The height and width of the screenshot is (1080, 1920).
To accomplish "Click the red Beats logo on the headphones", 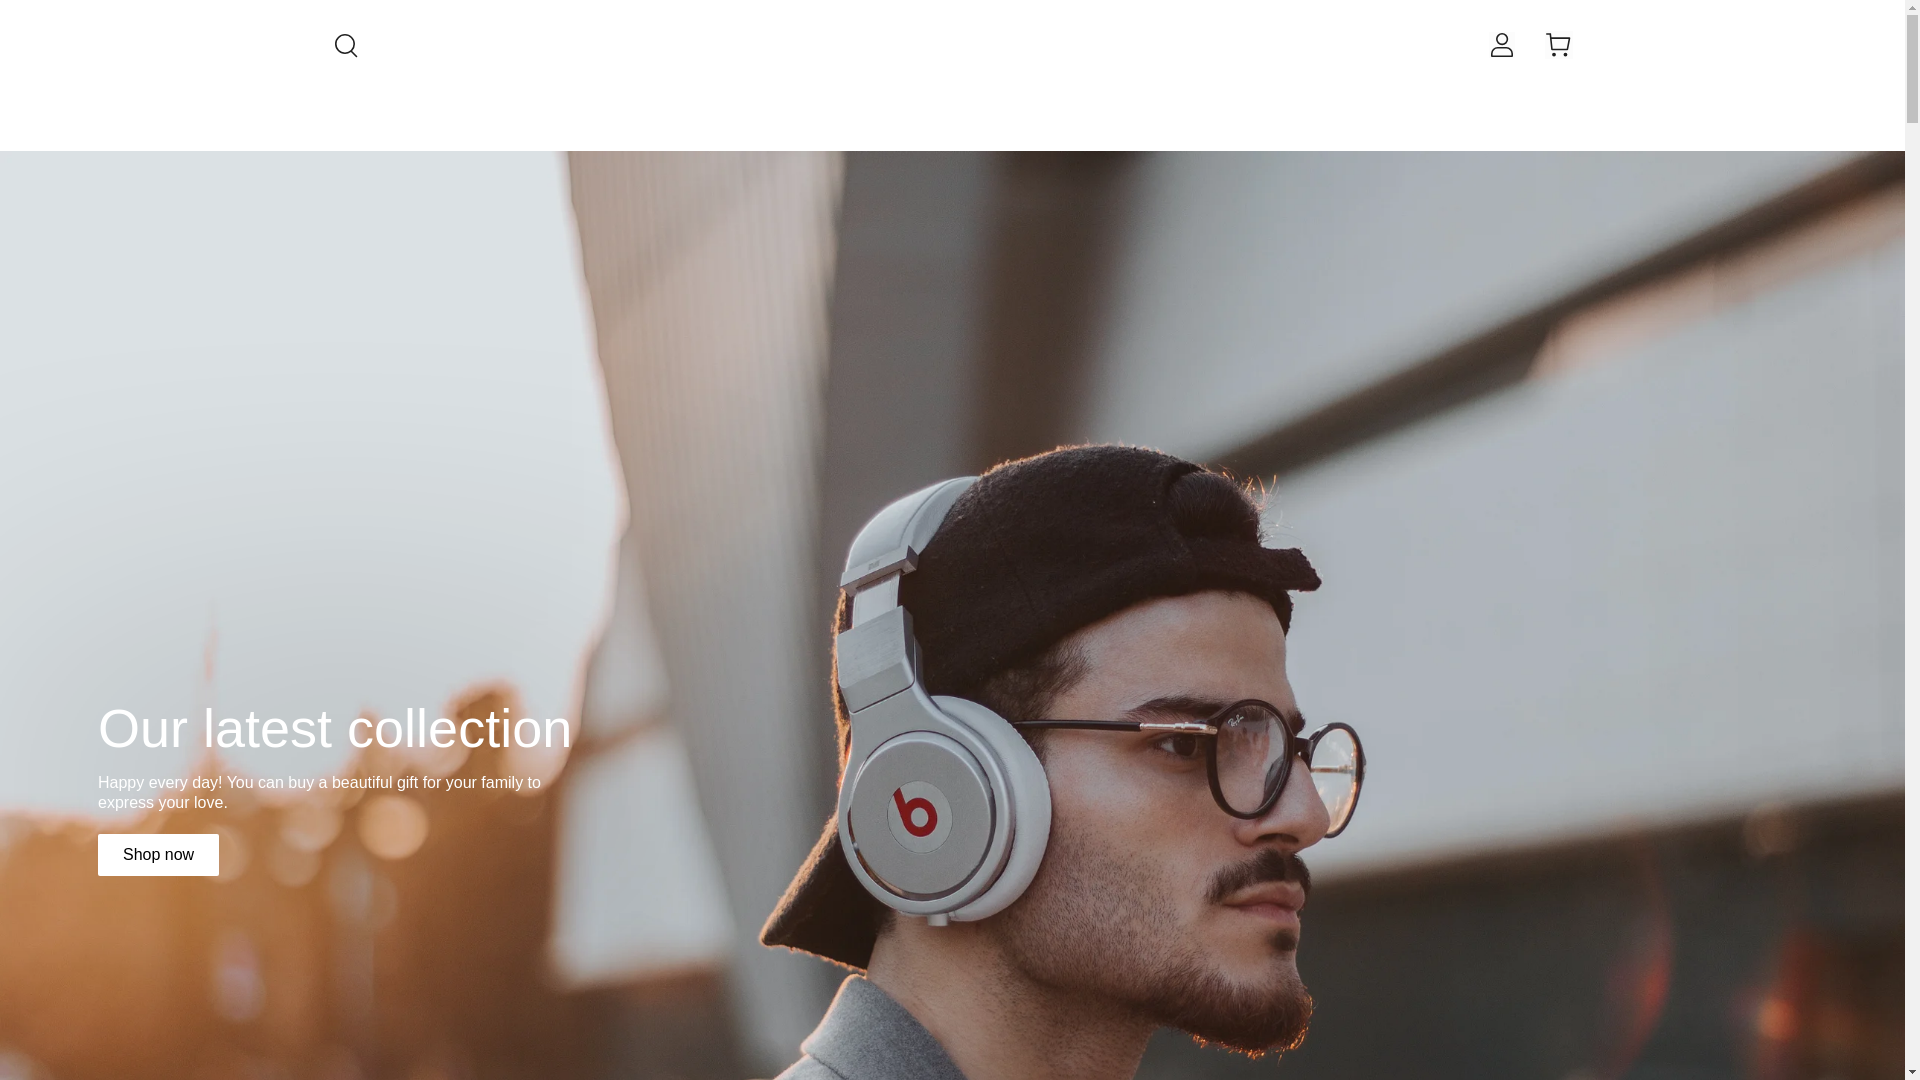I will (916, 813).
